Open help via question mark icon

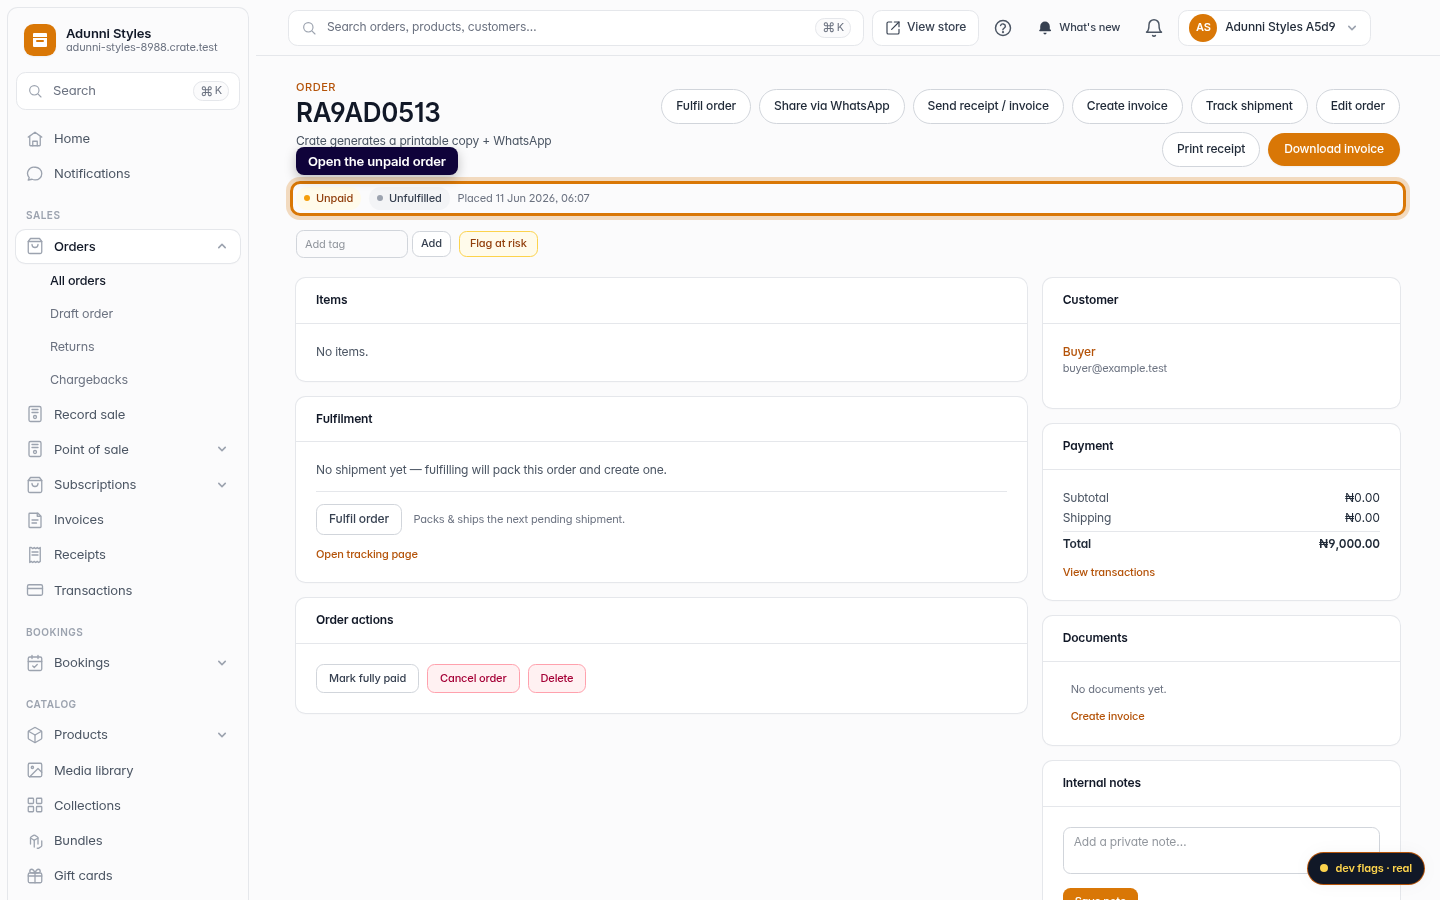click(x=1003, y=28)
